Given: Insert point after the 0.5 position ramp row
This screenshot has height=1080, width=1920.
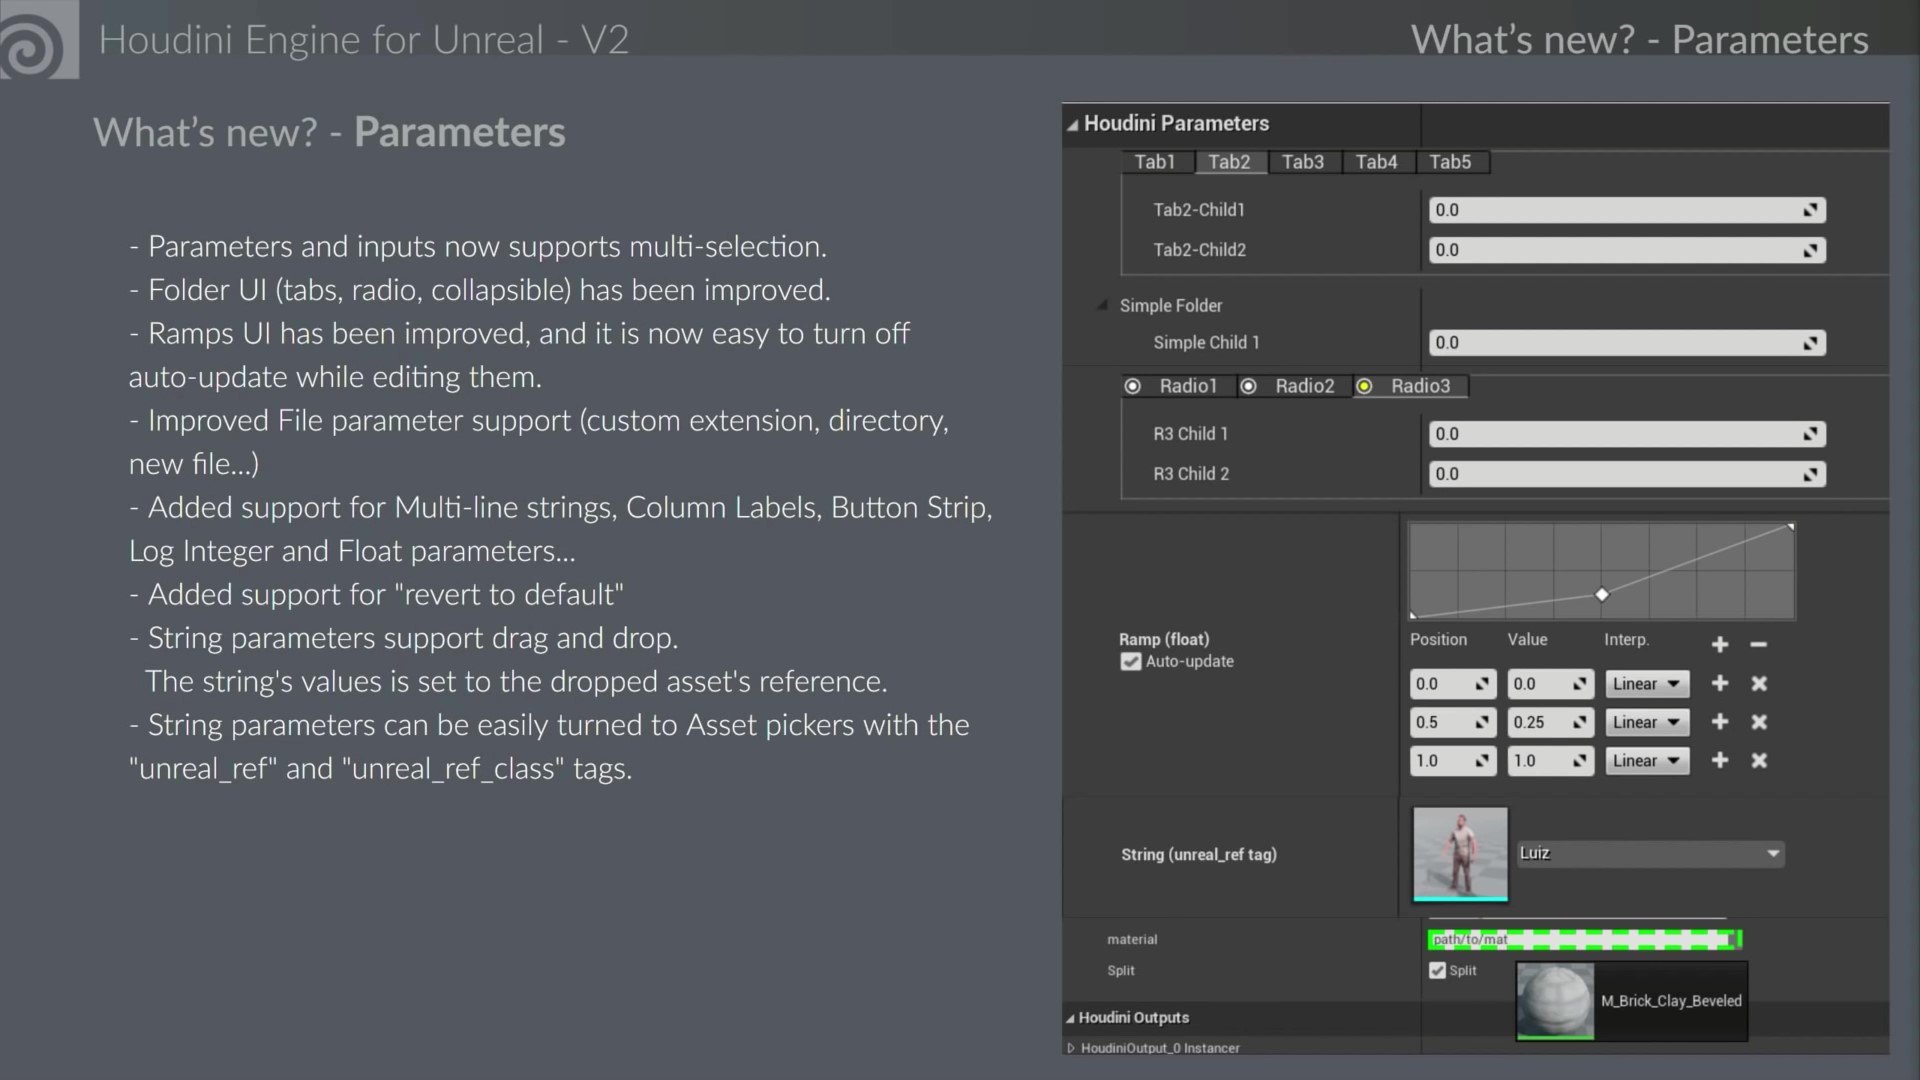Looking at the screenshot, I should point(1720,721).
